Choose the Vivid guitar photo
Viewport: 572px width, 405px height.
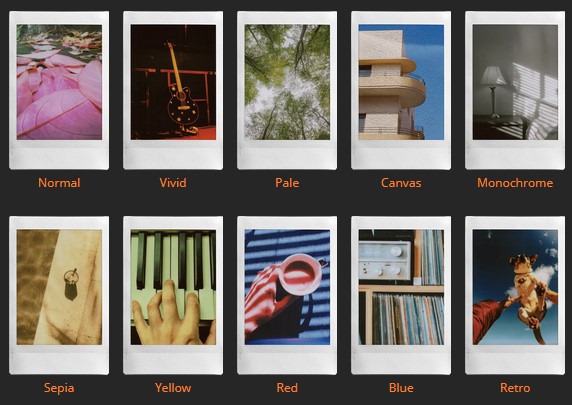click(x=173, y=90)
